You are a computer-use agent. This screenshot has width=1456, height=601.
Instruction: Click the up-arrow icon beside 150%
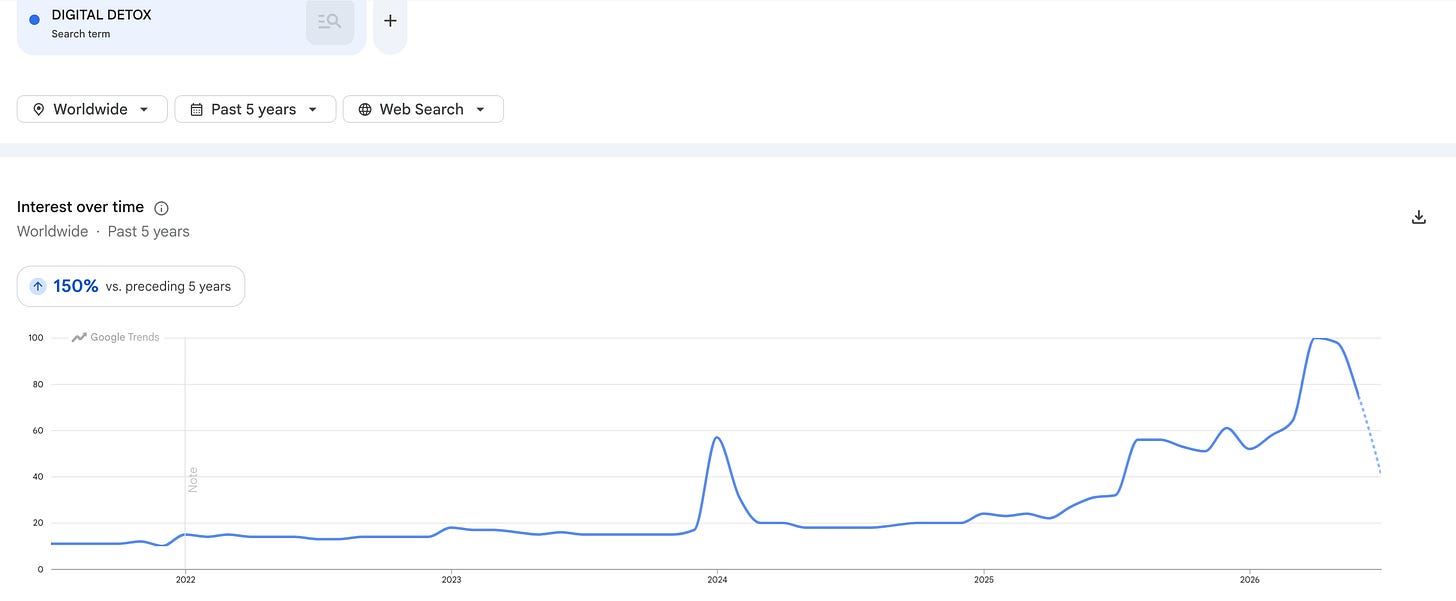coord(38,286)
